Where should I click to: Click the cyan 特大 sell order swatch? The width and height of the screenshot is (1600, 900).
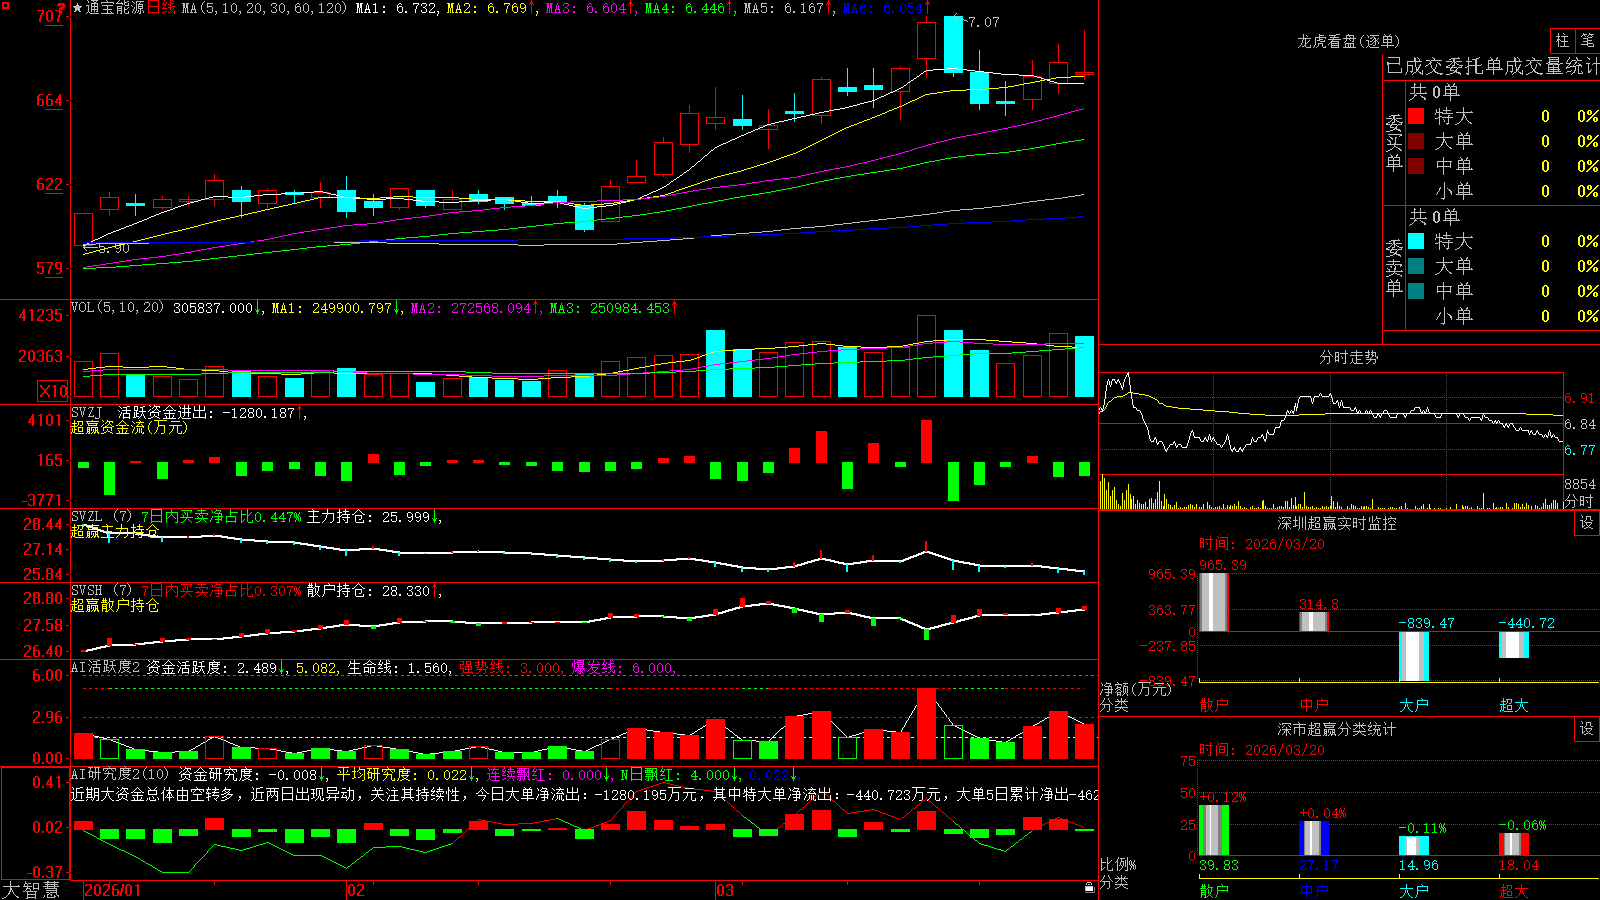pyautogui.click(x=1416, y=241)
